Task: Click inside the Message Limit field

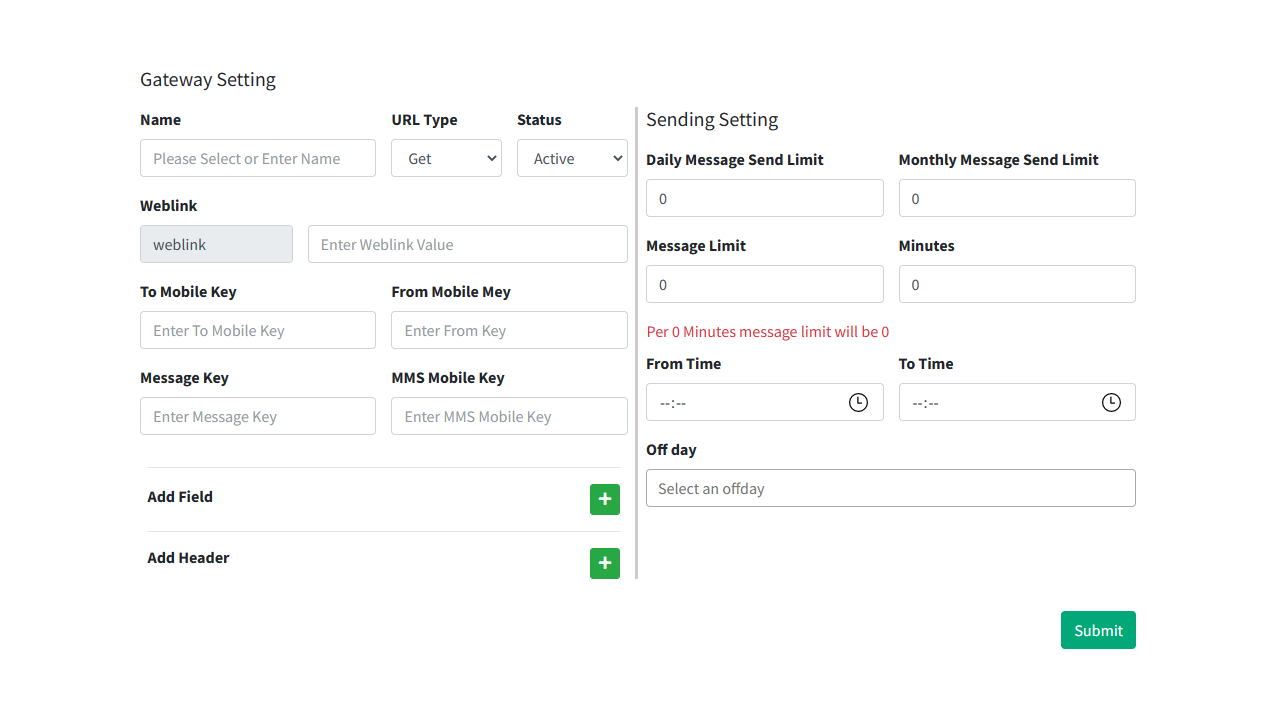Action: click(x=764, y=284)
